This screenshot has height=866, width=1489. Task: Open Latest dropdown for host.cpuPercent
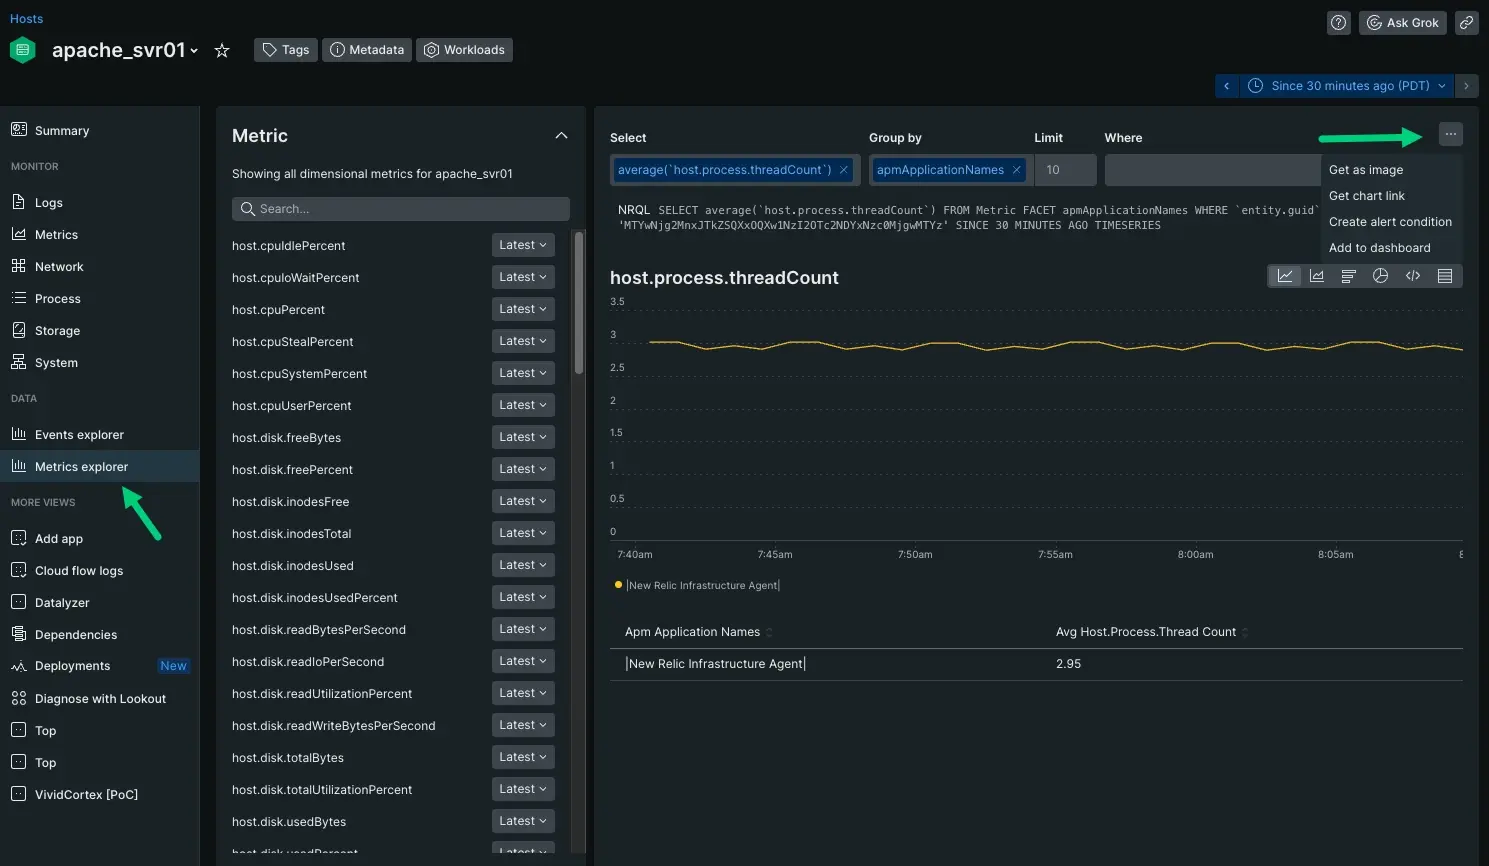522,309
